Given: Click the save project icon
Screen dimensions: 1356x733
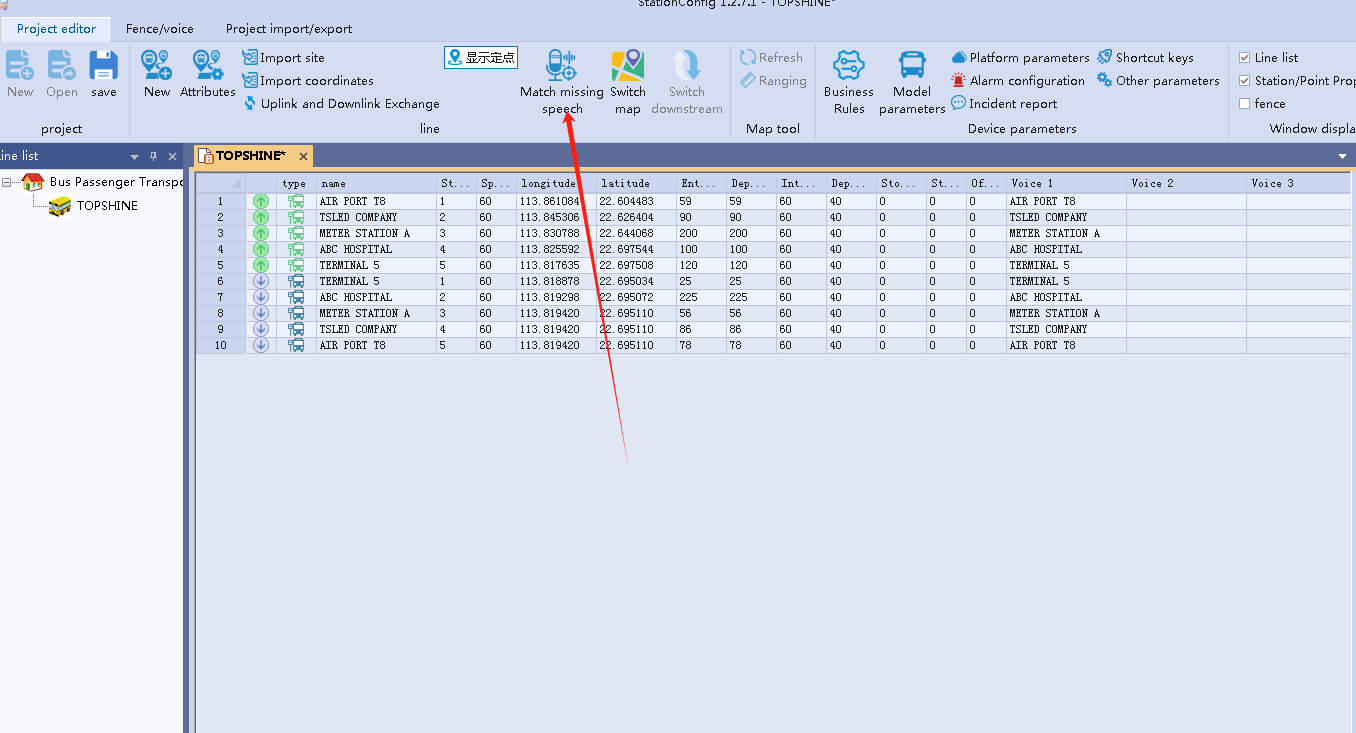Looking at the screenshot, I should (x=104, y=67).
